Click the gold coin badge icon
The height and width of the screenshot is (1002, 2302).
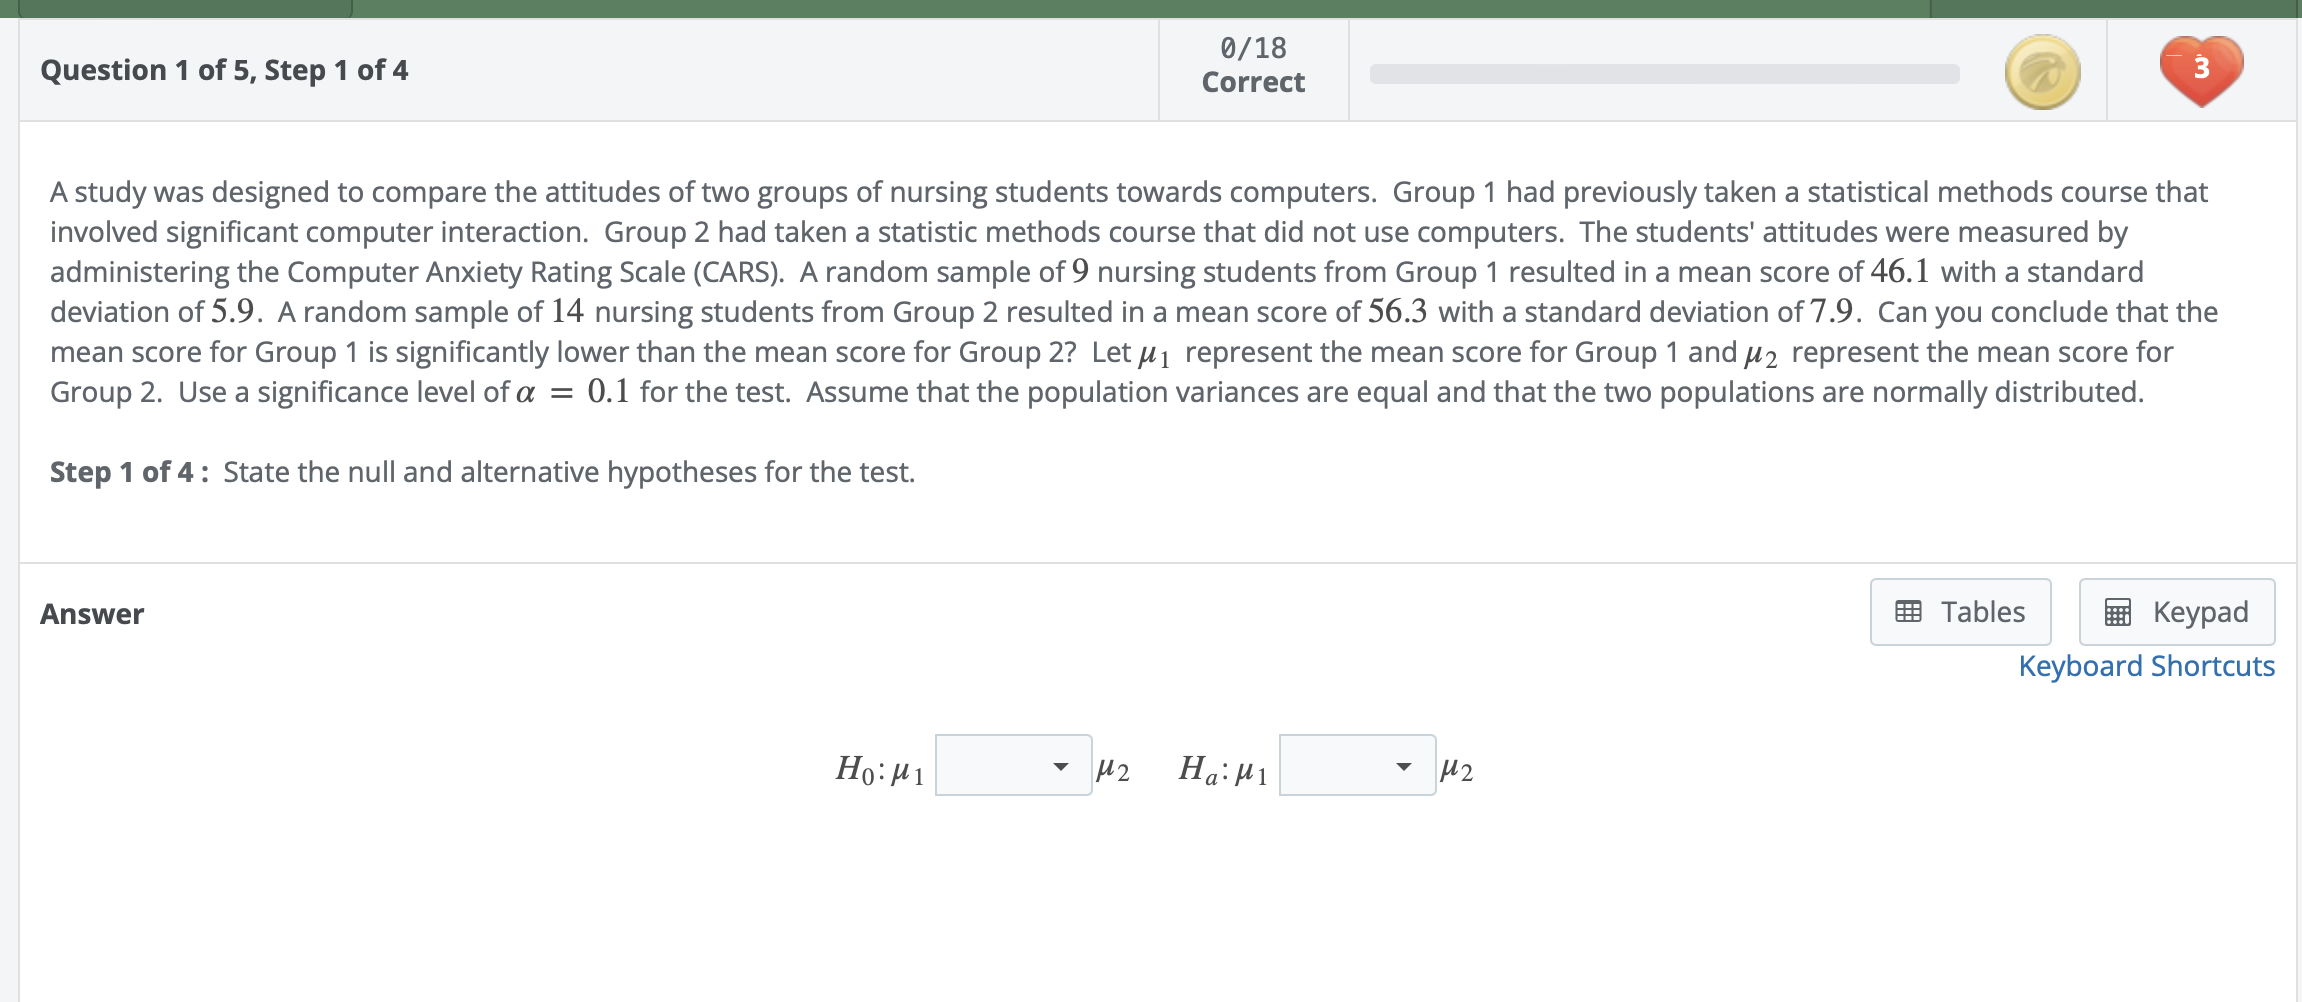[x=2042, y=72]
